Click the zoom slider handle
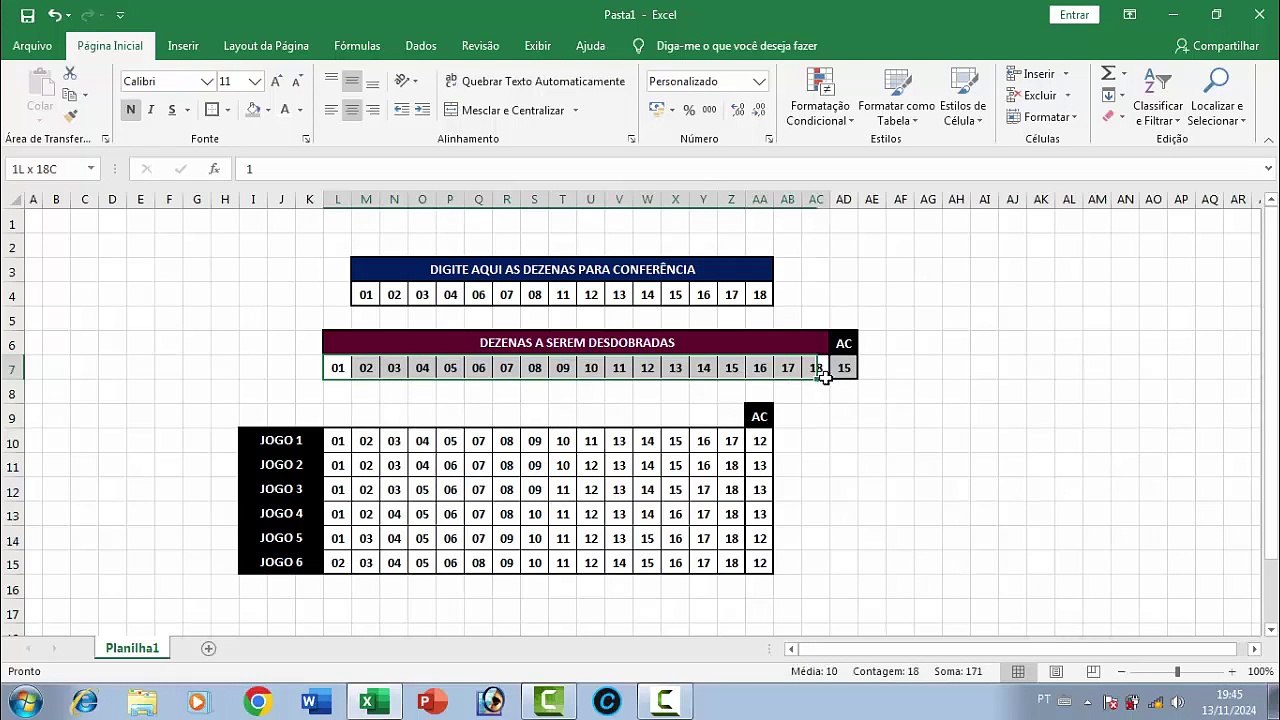The image size is (1280, 720). pyautogui.click(x=1177, y=672)
